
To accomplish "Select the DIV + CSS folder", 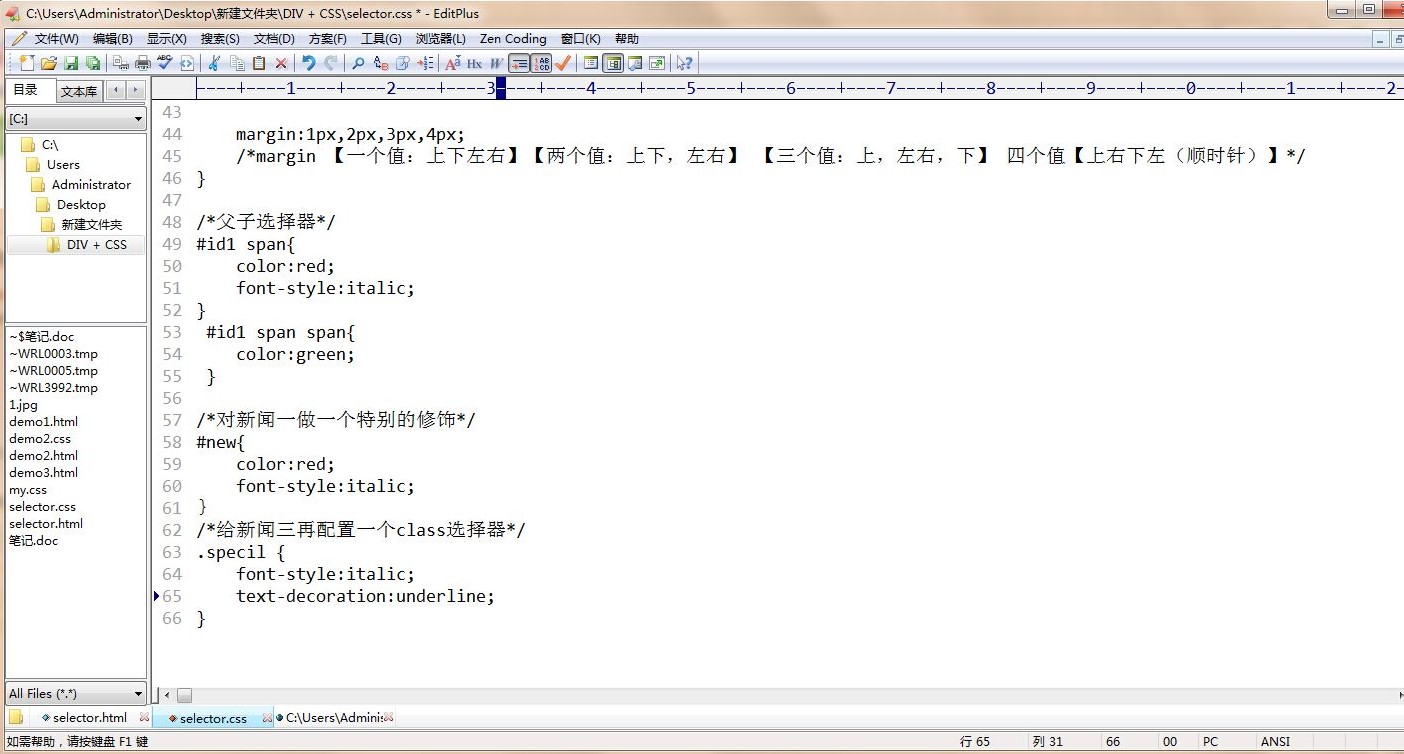I will pyautogui.click(x=97, y=244).
